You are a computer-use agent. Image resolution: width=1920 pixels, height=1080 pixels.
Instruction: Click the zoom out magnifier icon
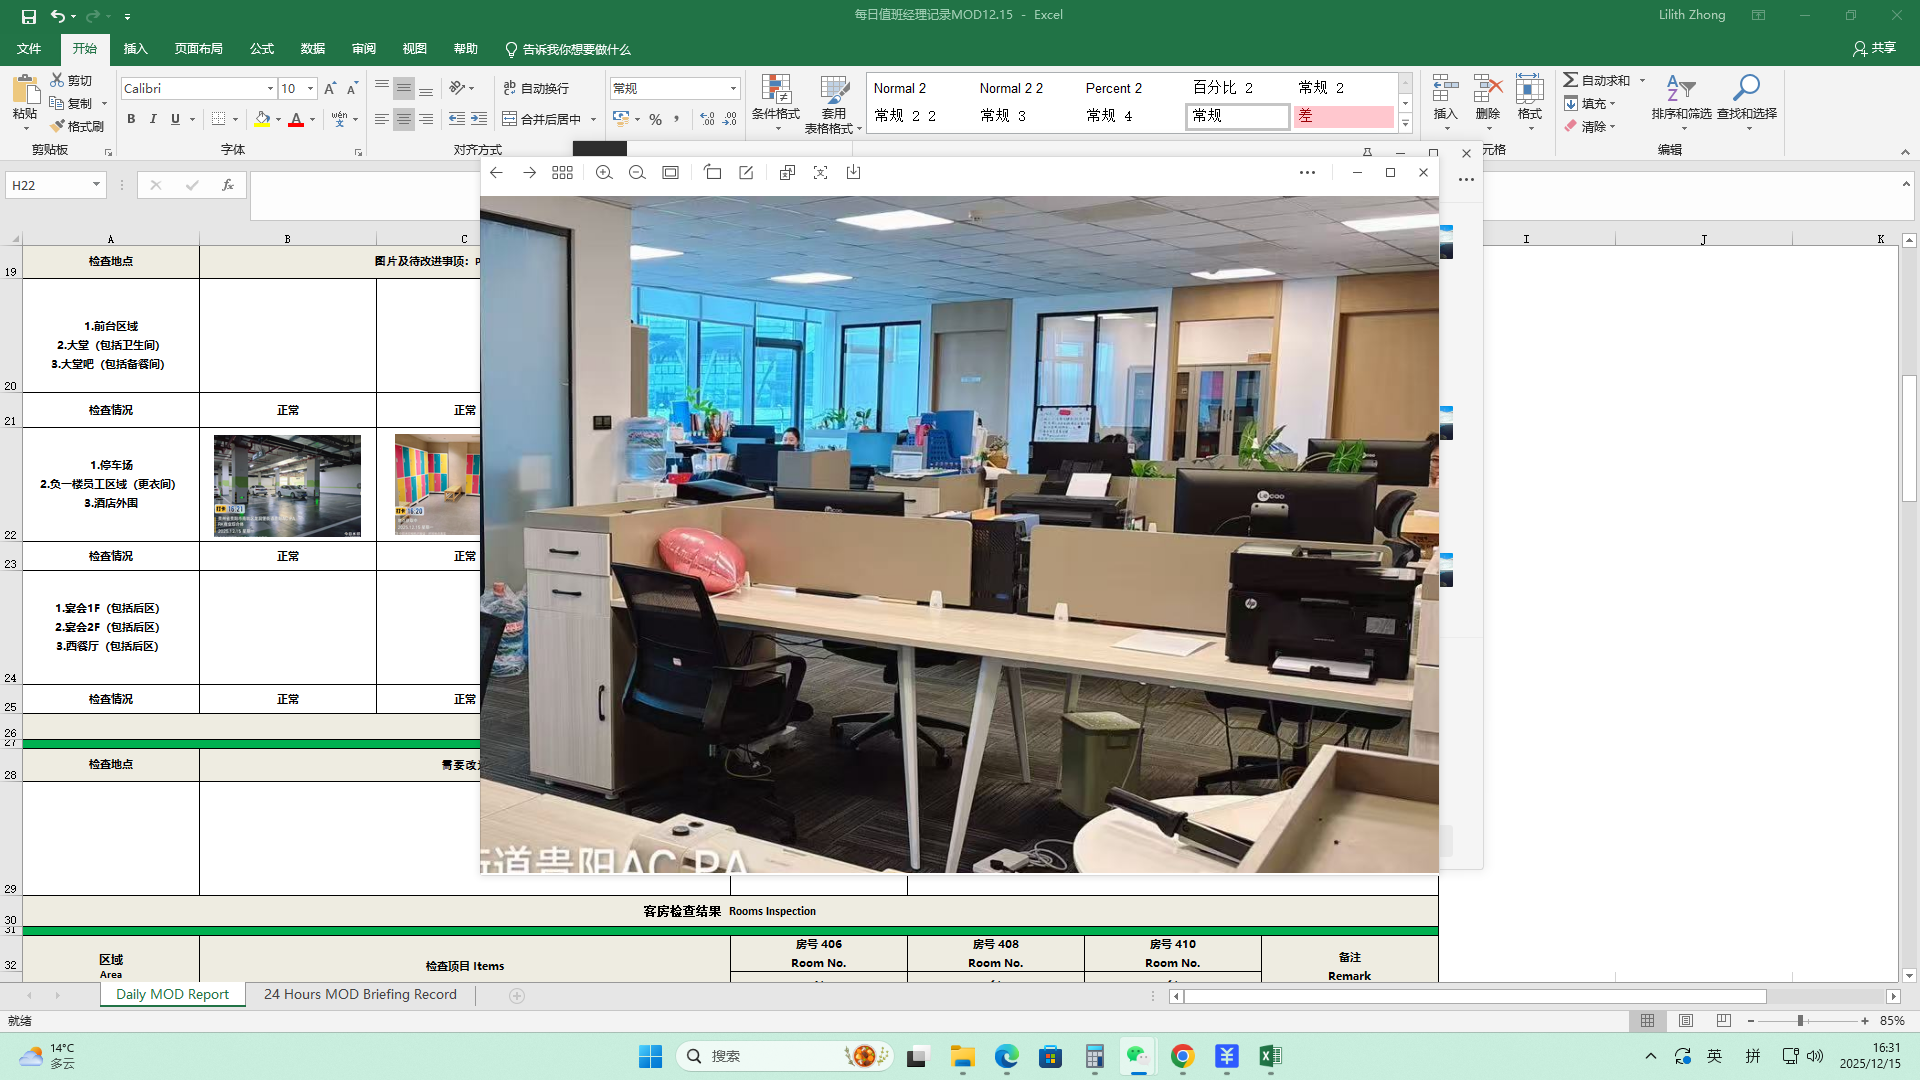pos(637,173)
